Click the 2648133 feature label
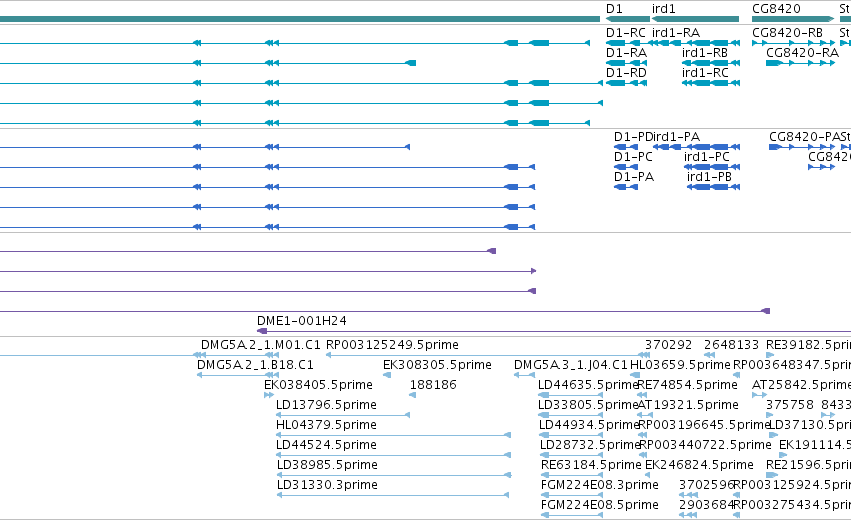The width and height of the screenshot is (851, 520). [731, 345]
